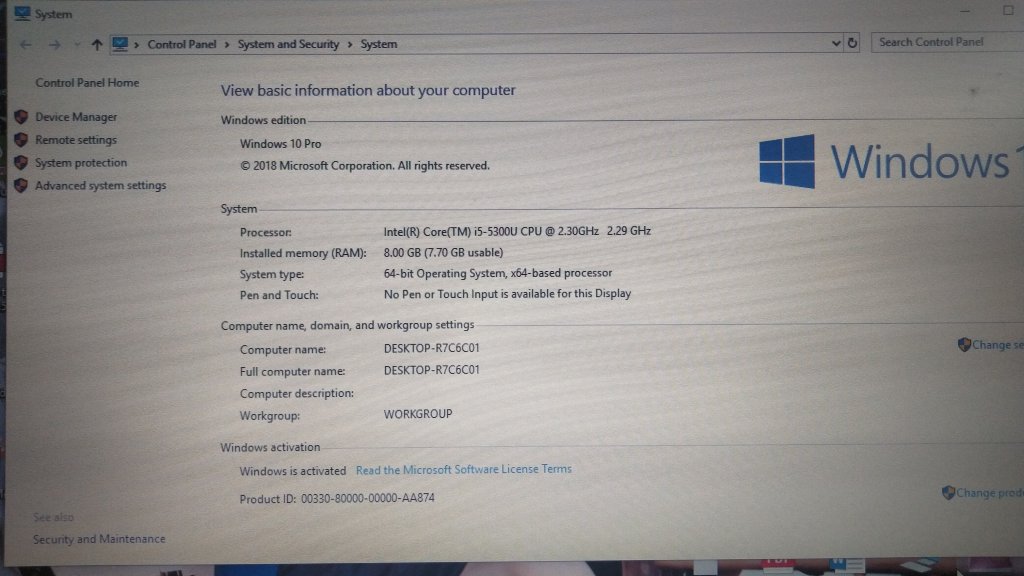Click the Windows logo graphic
1024x576 pixels.
click(787, 161)
